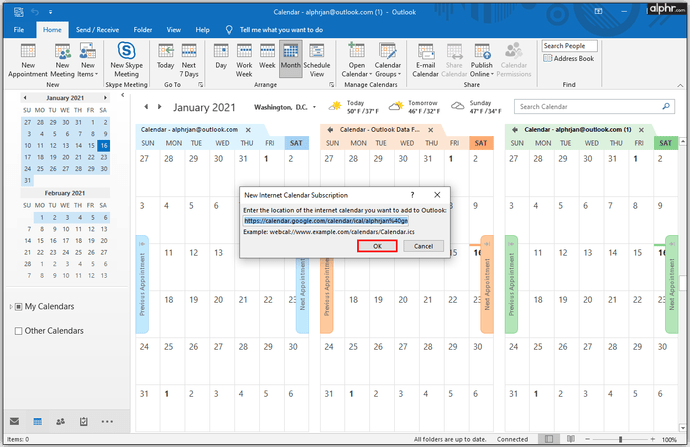
Task: Create a New Meeting
Action: click(62, 60)
